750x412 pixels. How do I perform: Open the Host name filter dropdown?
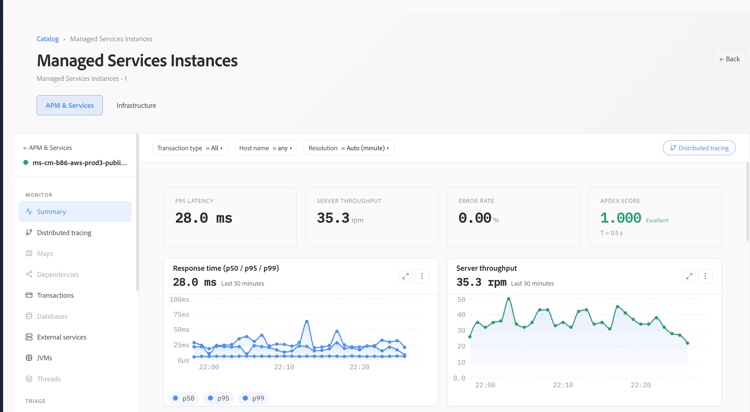(265, 148)
